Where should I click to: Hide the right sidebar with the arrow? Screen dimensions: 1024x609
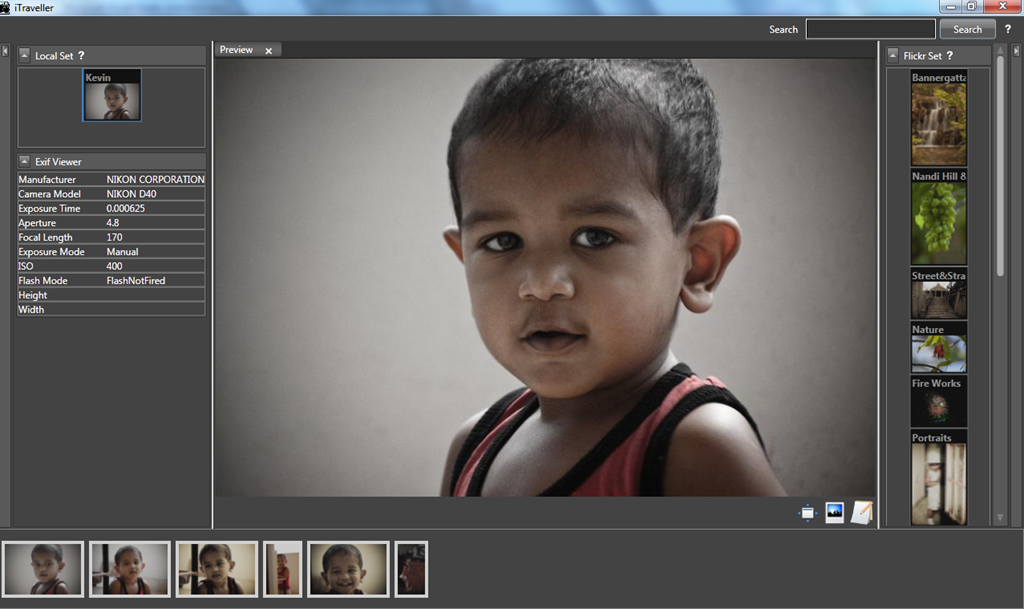tap(1018, 51)
